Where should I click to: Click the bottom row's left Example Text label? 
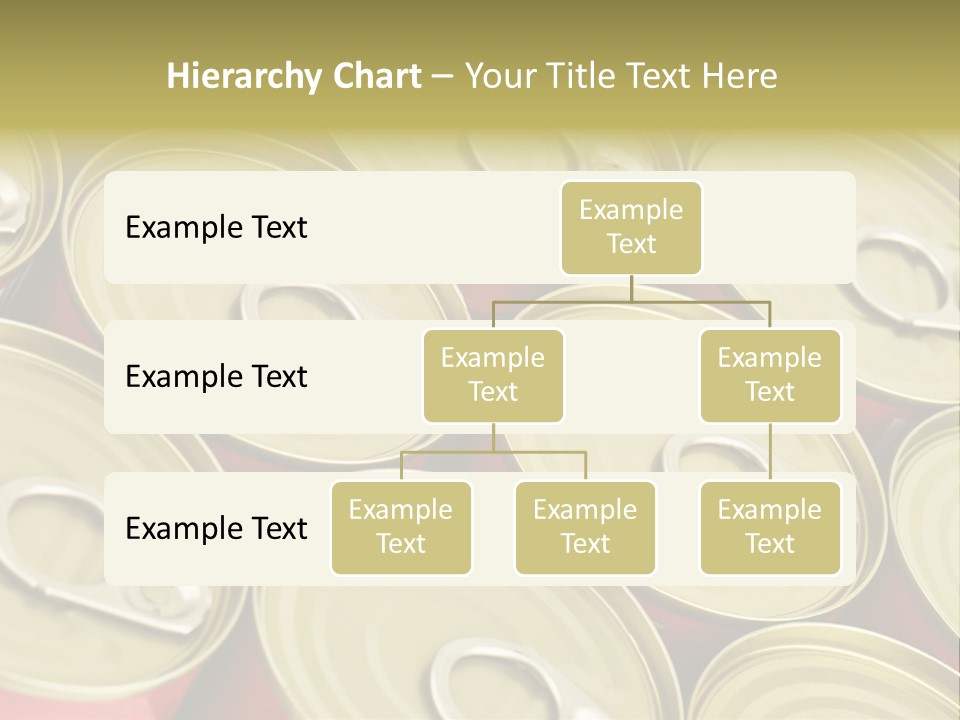[216, 528]
